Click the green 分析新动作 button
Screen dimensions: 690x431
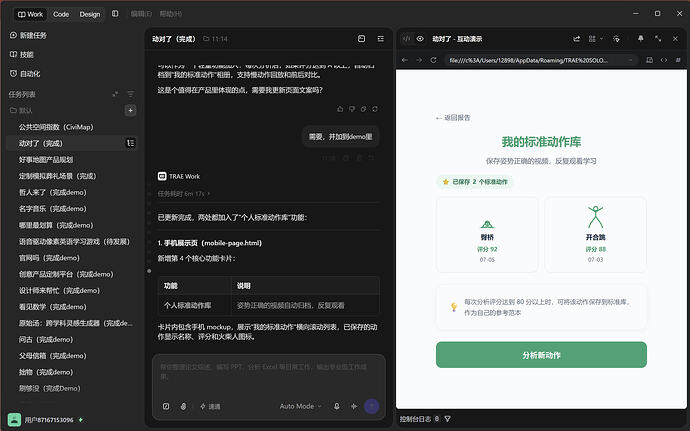point(541,355)
